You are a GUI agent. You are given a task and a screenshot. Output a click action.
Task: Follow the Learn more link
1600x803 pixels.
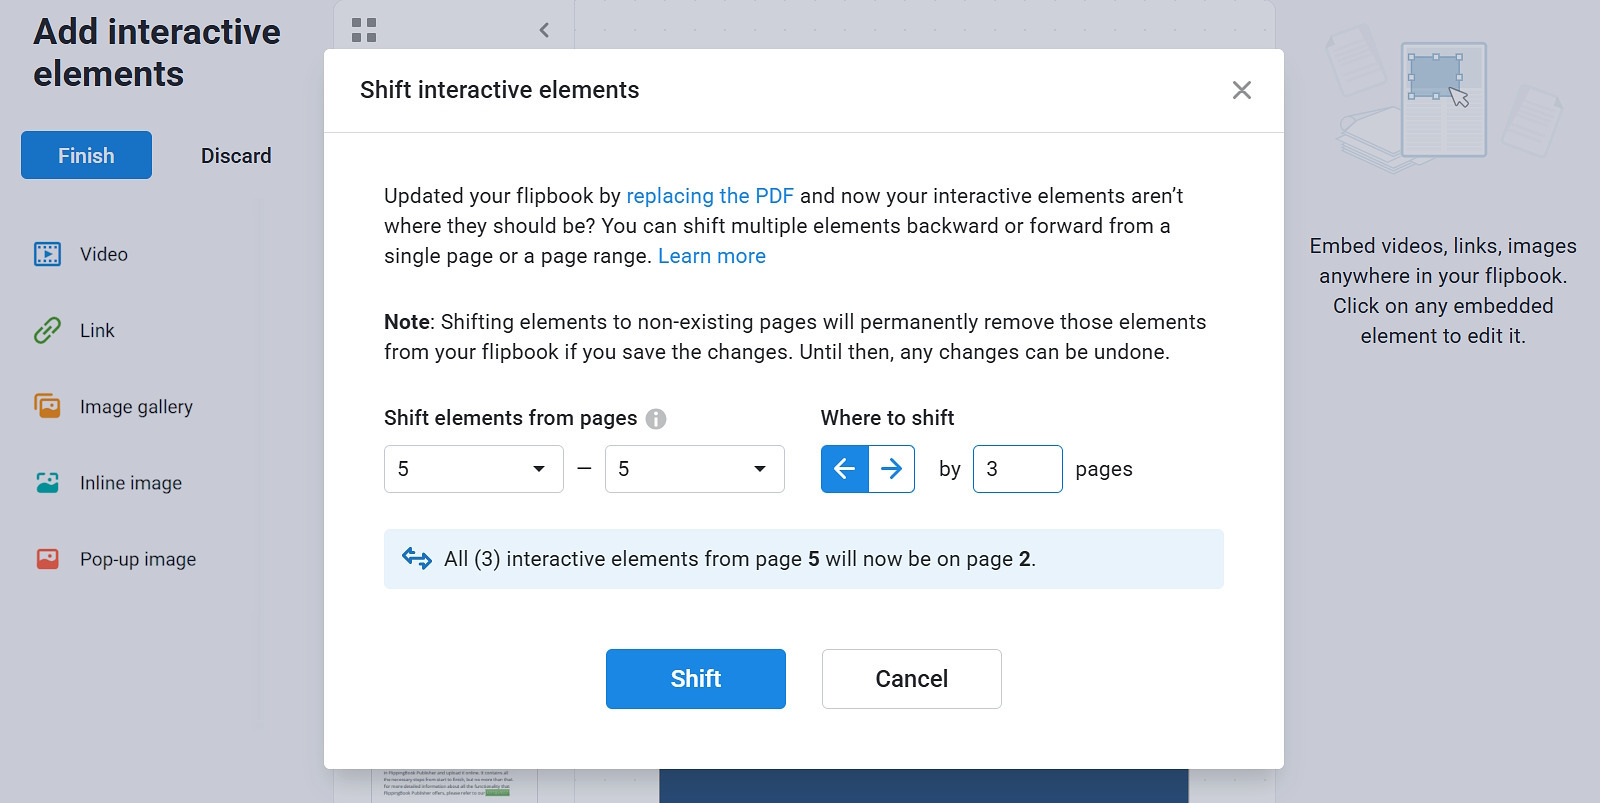[x=711, y=256]
